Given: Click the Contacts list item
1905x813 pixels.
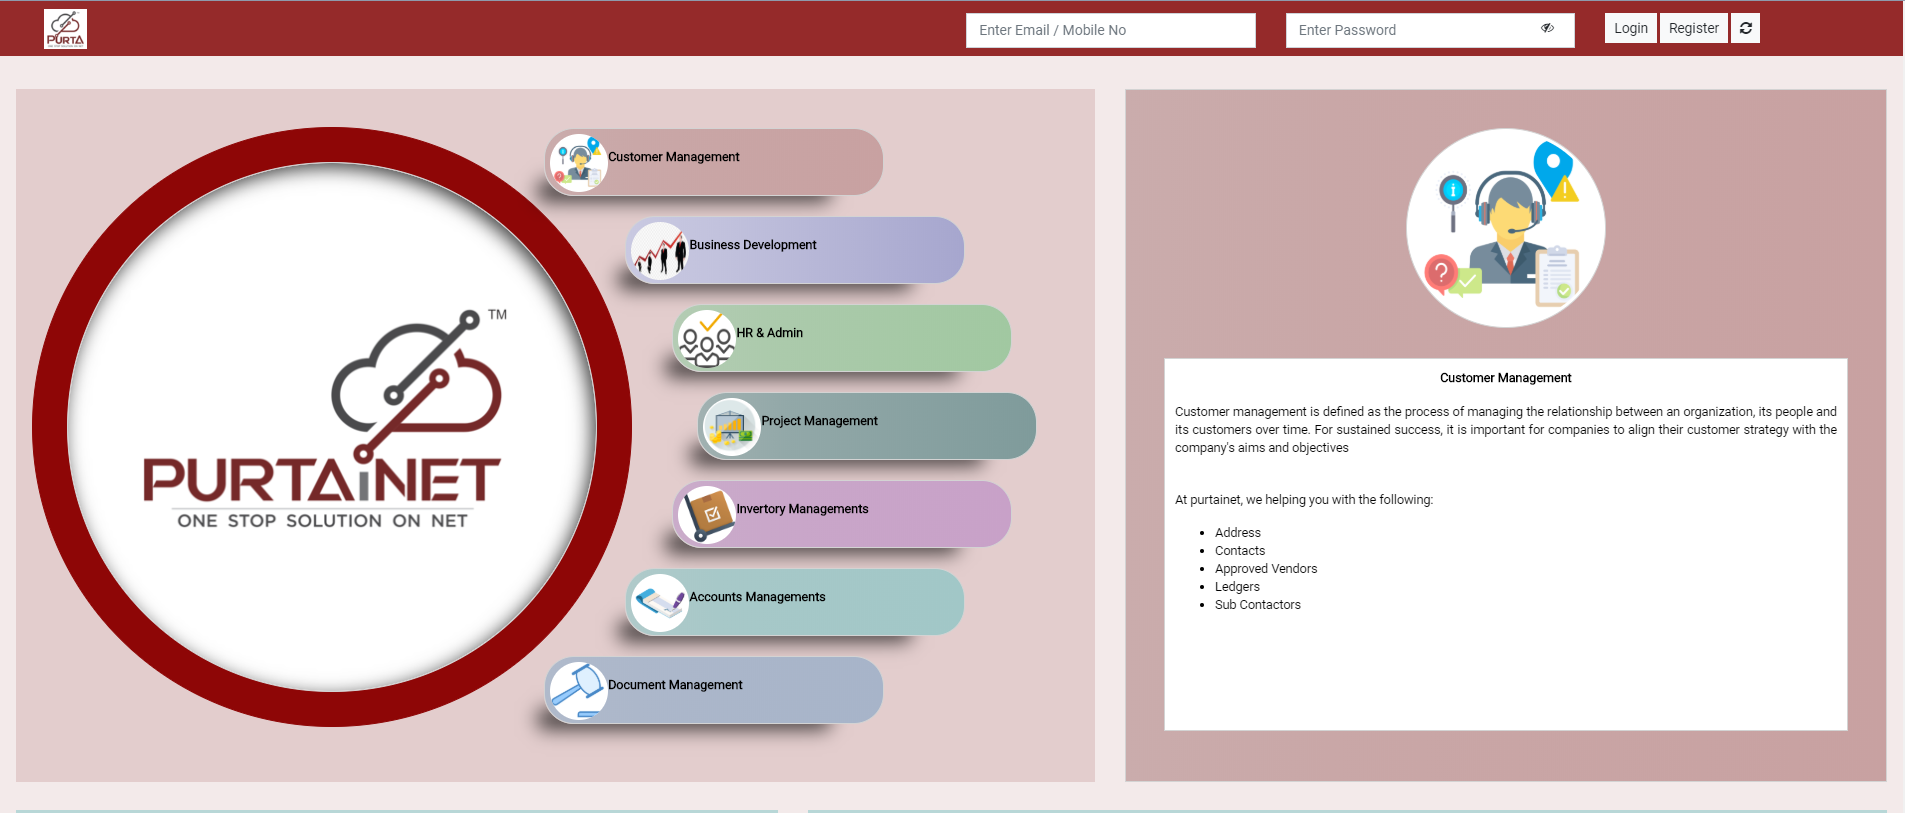Looking at the screenshot, I should click(1240, 551).
